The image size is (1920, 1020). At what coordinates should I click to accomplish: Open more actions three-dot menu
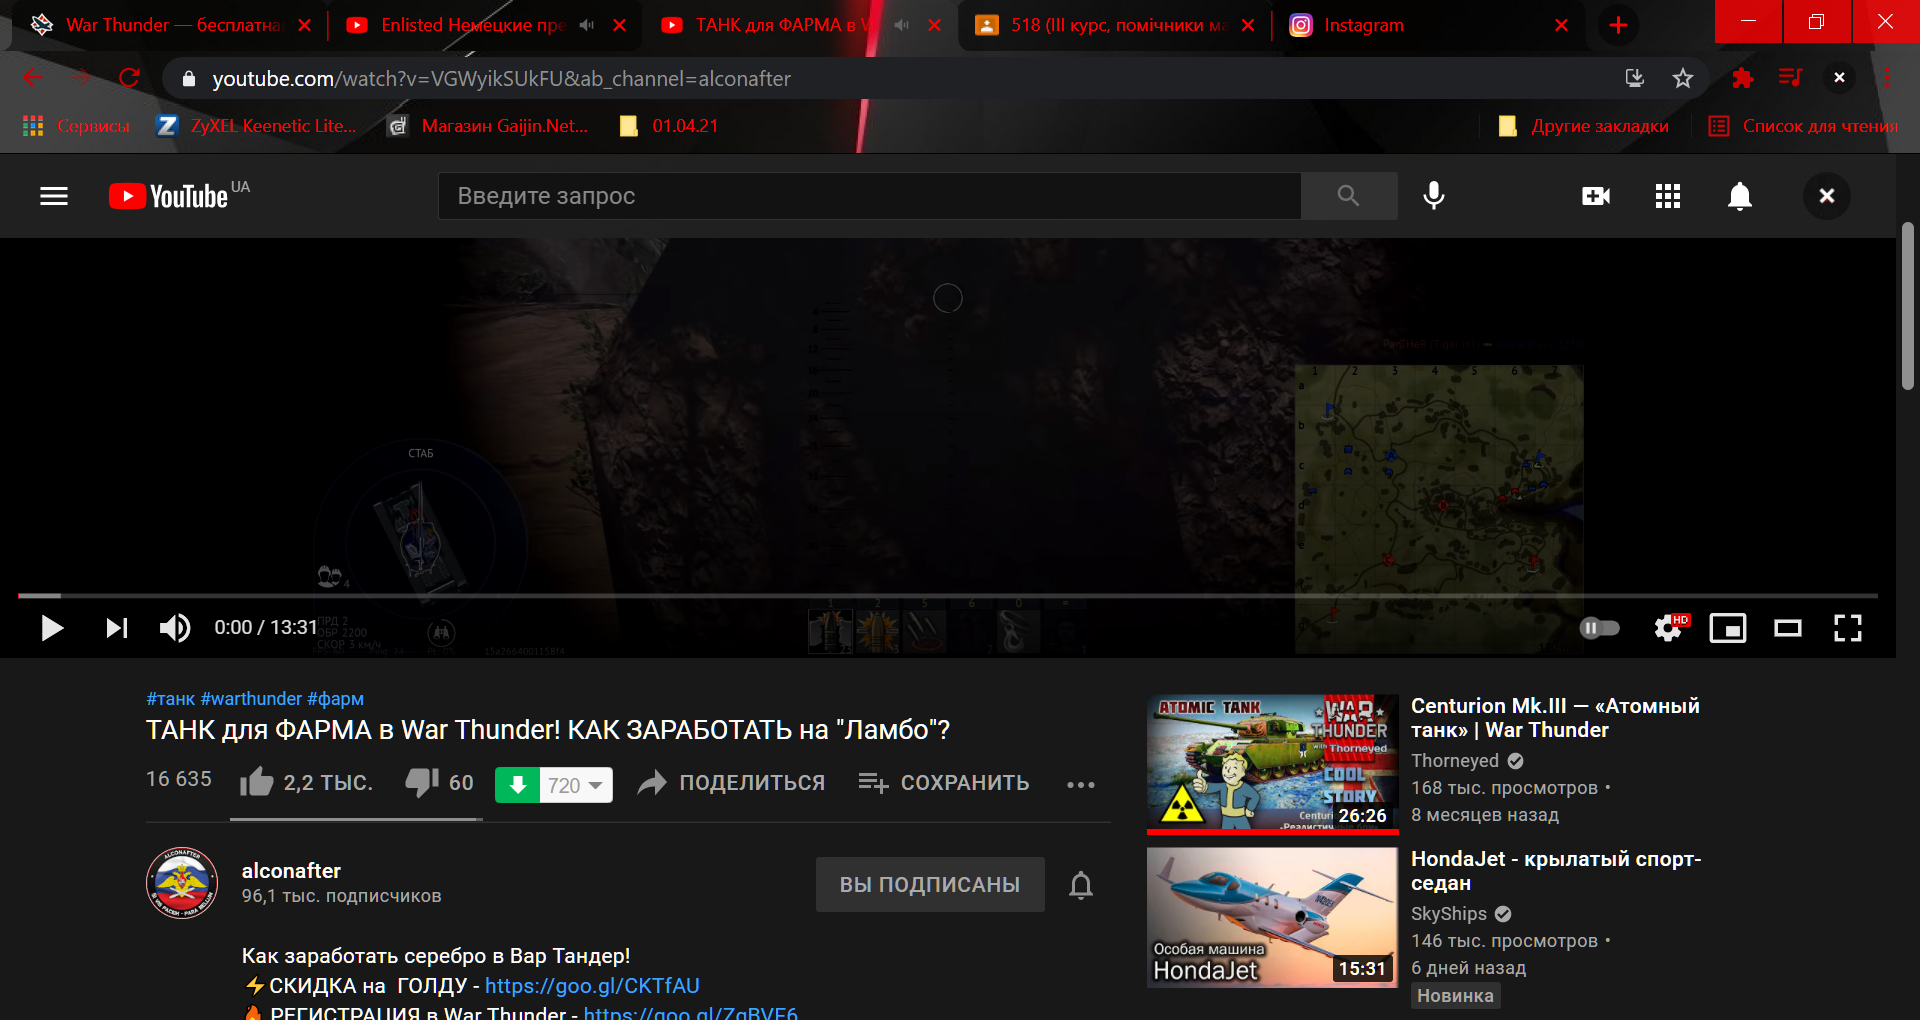click(1081, 785)
